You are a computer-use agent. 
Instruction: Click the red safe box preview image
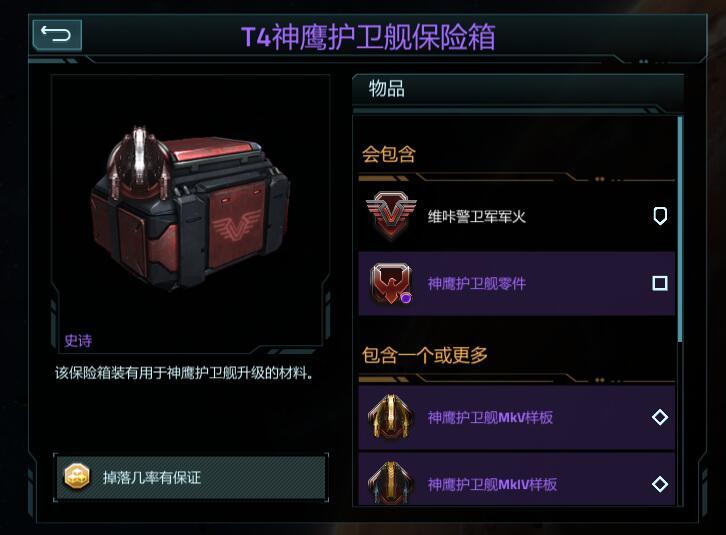point(191,207)
